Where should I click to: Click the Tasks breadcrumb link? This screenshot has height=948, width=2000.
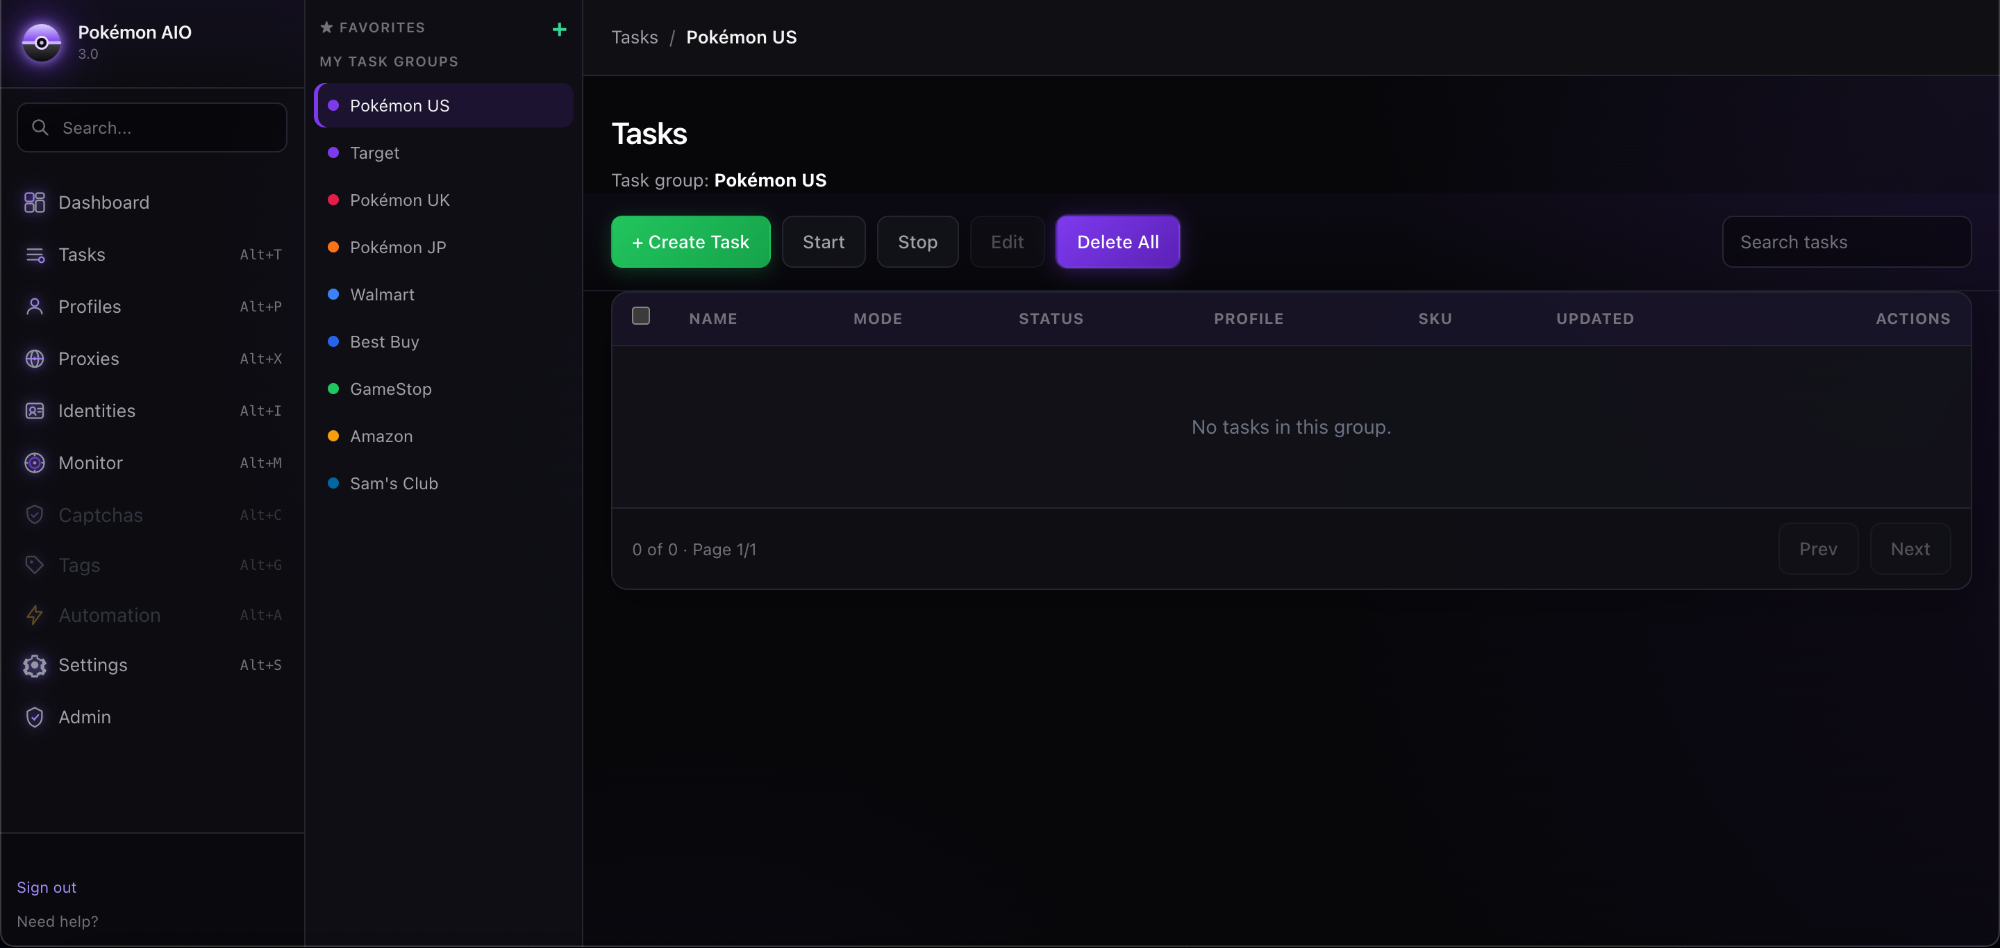click(x=635, y=37)
